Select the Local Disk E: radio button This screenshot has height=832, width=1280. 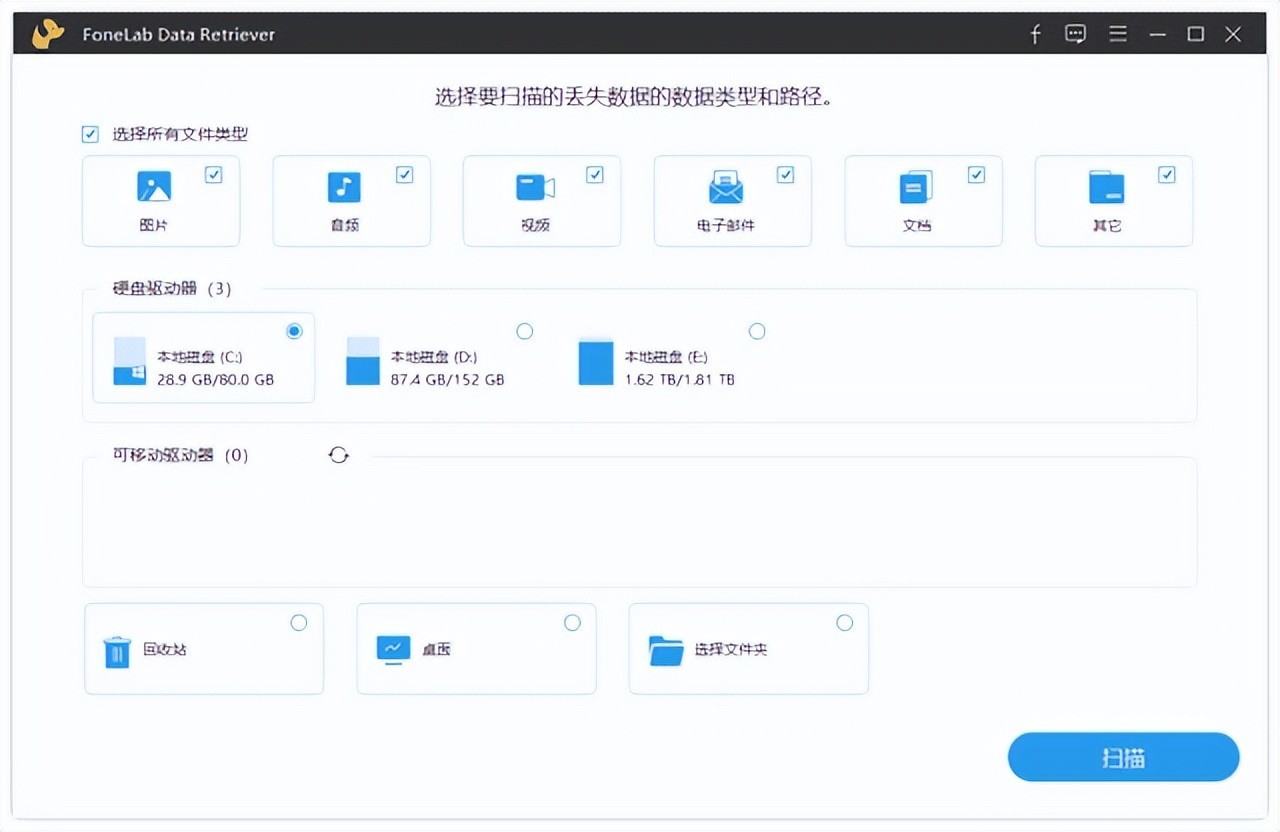[x=757, y=331]
